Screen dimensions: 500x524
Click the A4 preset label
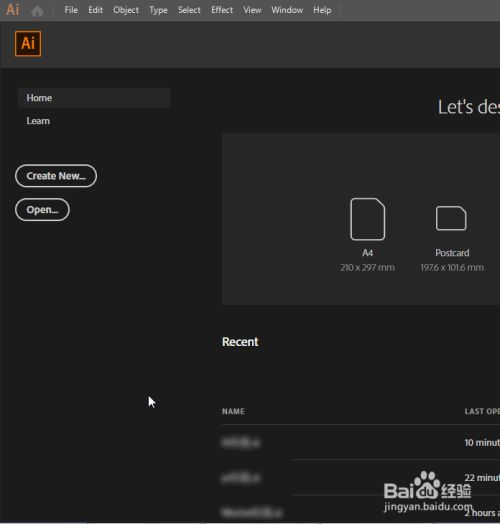point(368,253)
